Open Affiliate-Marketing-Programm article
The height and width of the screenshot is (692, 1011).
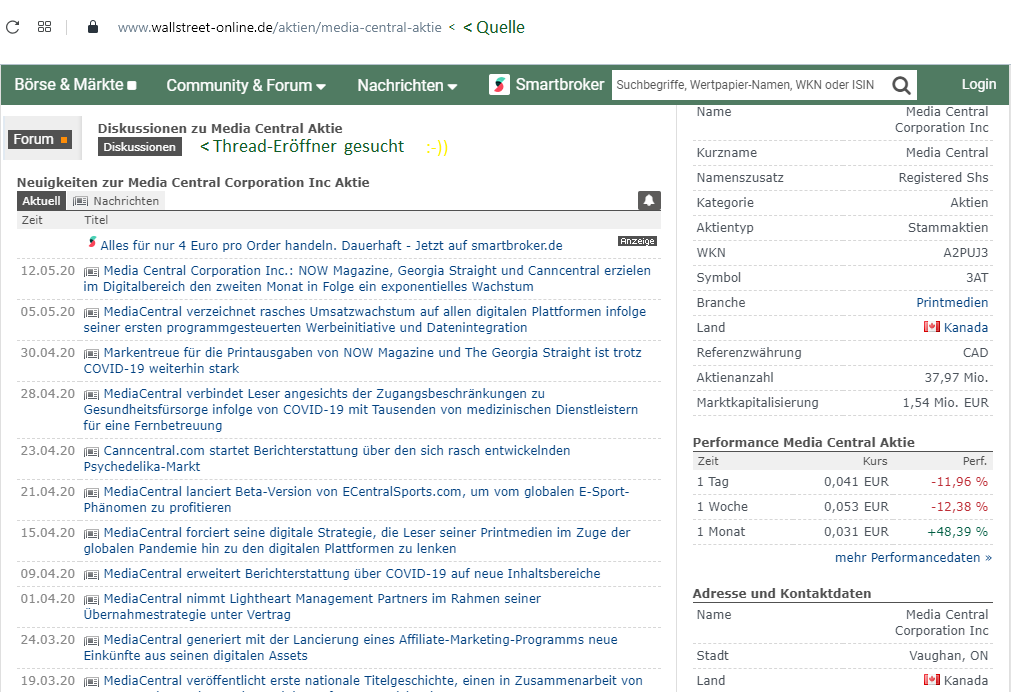pos(350,648)
